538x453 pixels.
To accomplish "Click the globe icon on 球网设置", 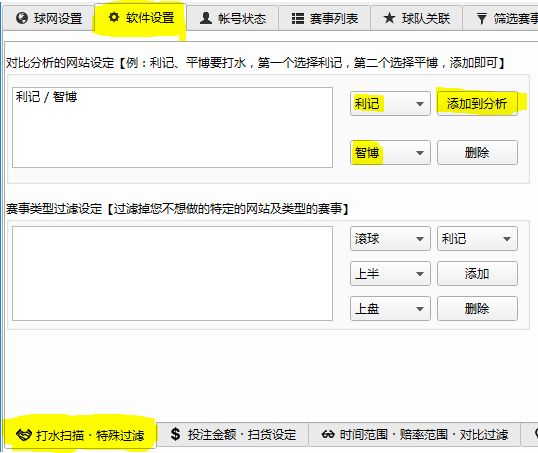I will pos(22,18).
